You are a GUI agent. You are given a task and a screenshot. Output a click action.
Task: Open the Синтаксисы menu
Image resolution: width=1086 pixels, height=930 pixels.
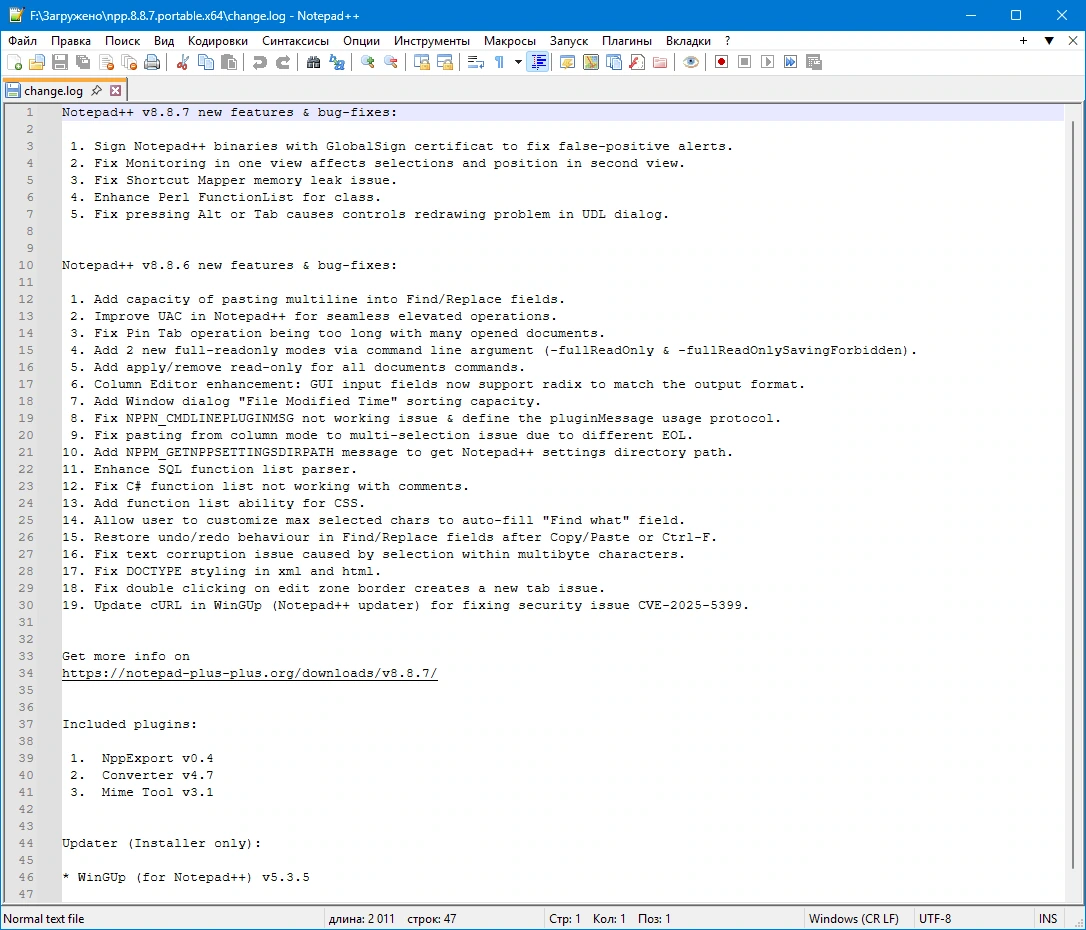pos(295,41)
